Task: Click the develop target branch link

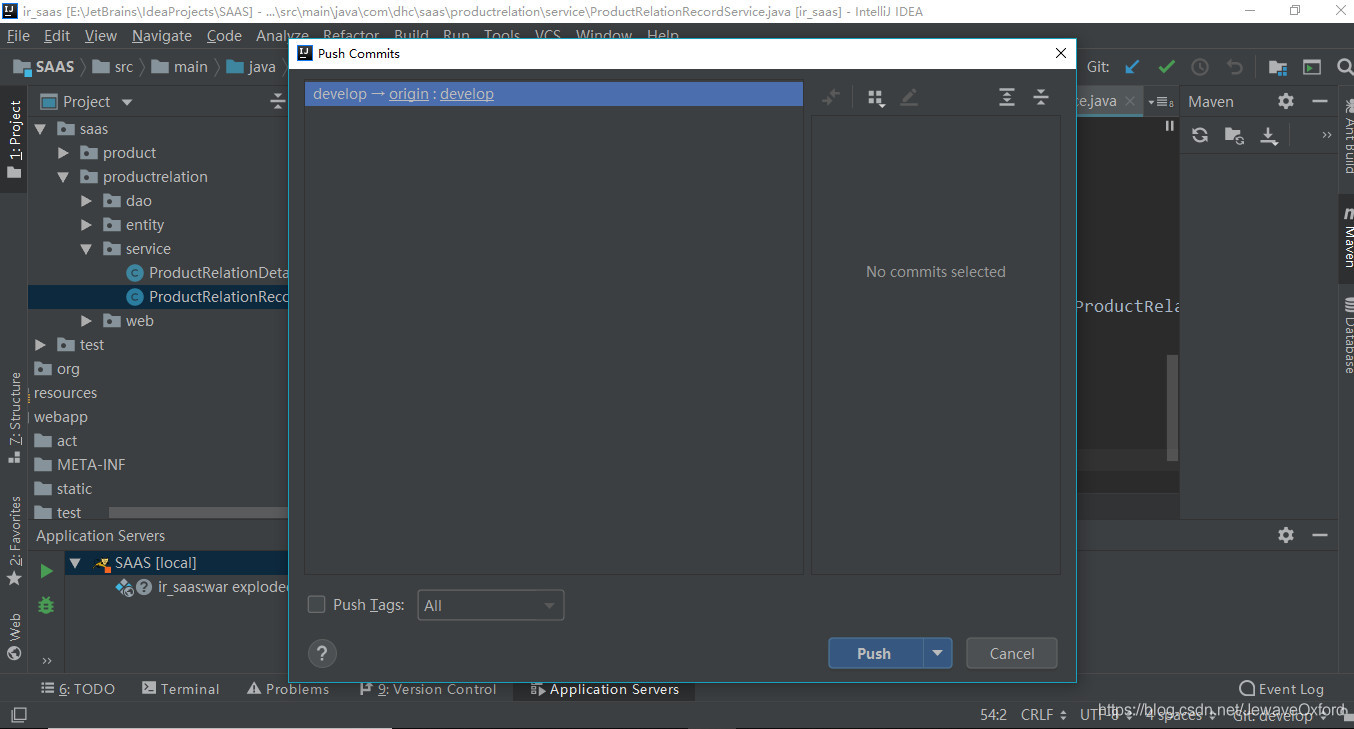Action: 467,94
